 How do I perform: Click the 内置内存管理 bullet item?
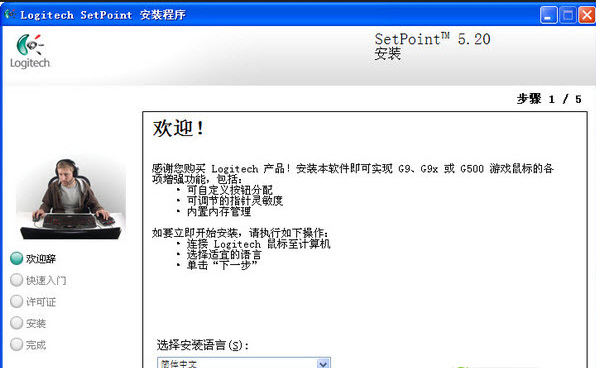[219, 211]
